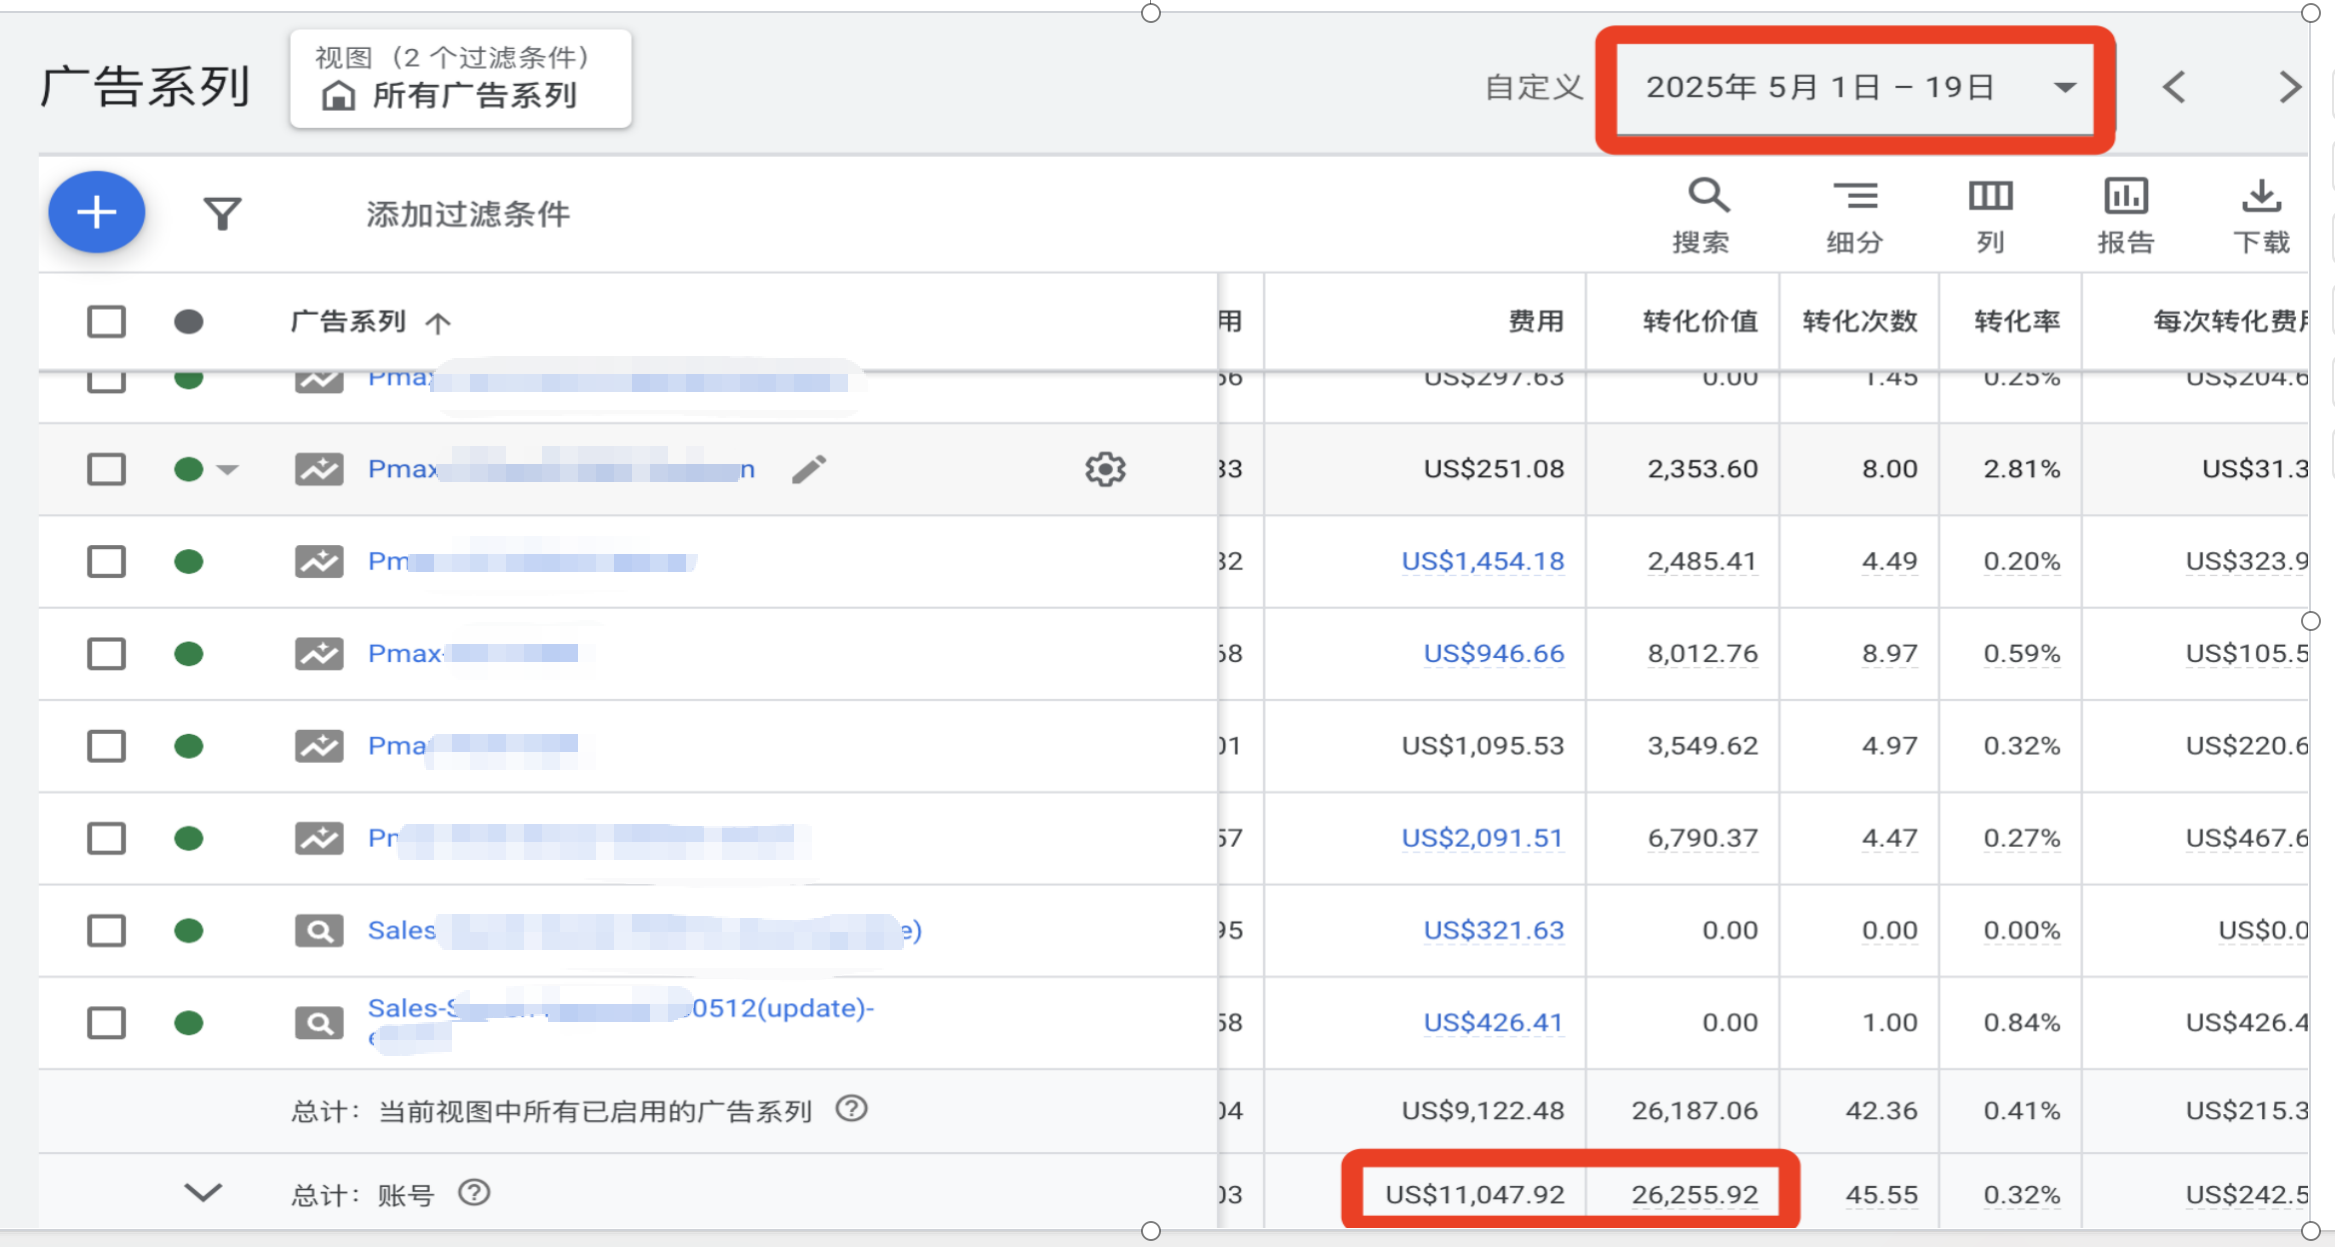Expand the 总计:账号 summary row chevron

(203, 1193)
